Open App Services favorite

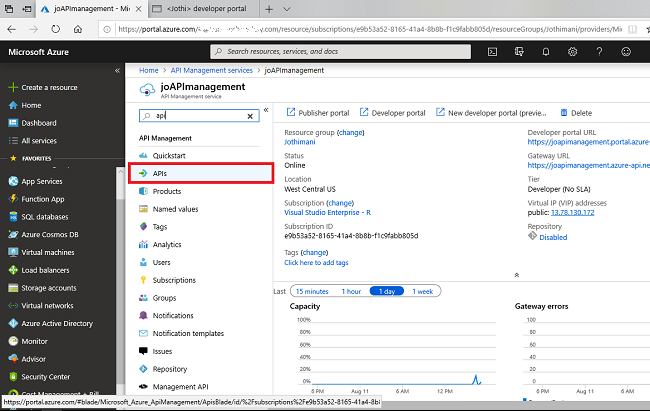(36, 181)
